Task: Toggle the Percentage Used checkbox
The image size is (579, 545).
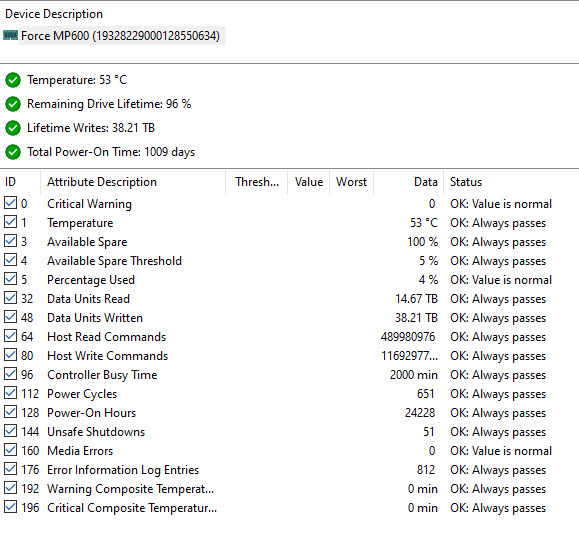Action: (x=10, y=279)
